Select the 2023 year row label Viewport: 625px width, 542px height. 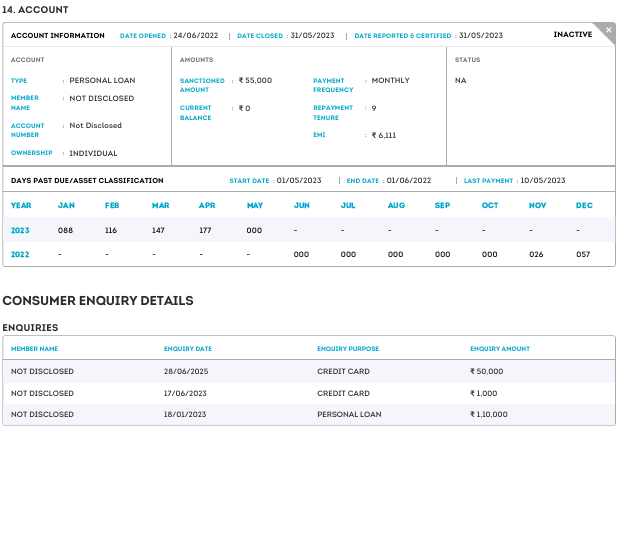tap(21, 230)
